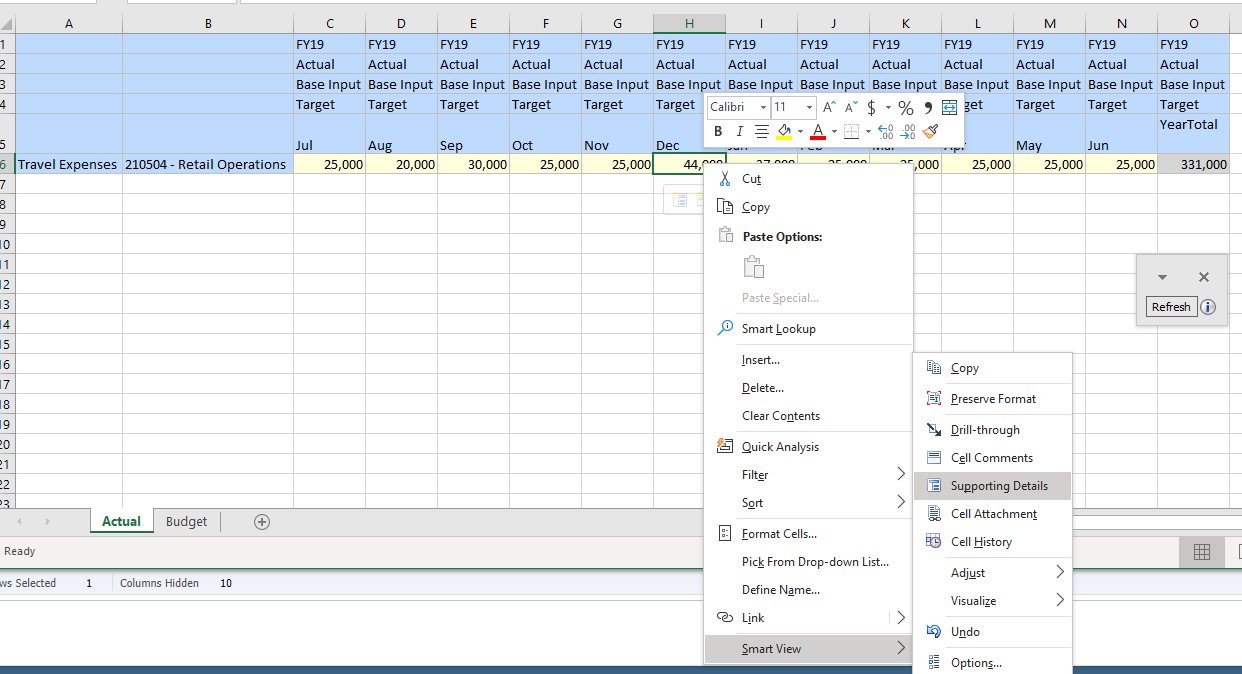The image size is (1242, 674).
Task: Select Define Name... entry
Action: click(808, 590)
